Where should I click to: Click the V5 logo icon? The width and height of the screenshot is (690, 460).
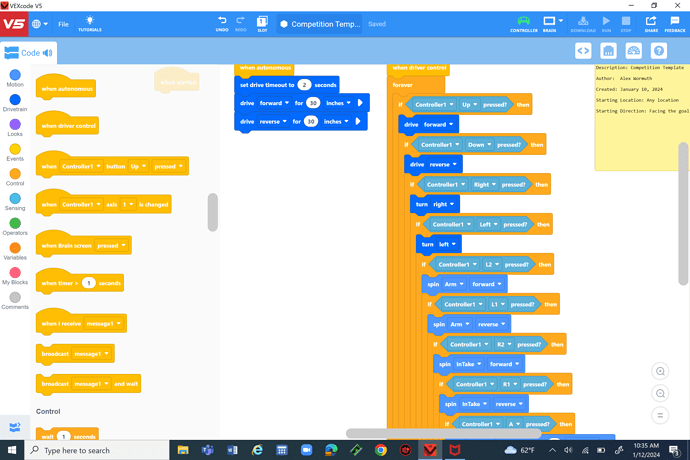pos(14,24)
